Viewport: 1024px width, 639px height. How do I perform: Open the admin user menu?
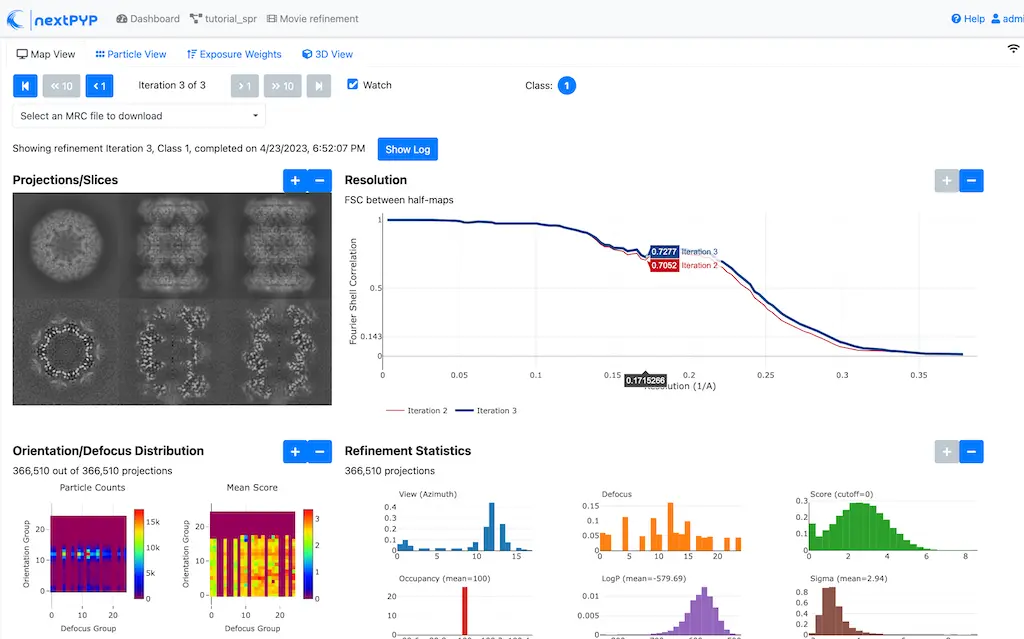[1005, 19]
